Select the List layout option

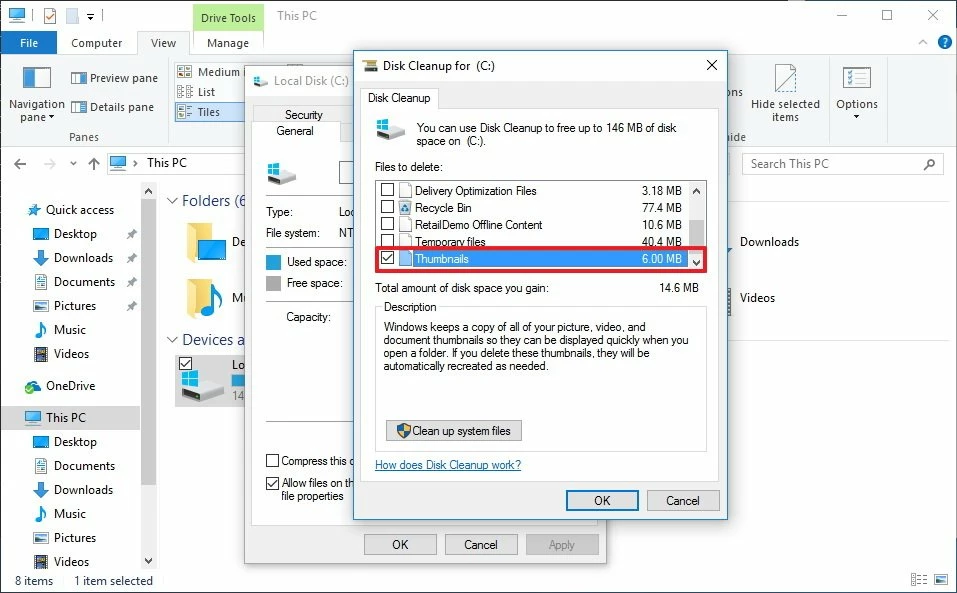[x=197, y=92]
